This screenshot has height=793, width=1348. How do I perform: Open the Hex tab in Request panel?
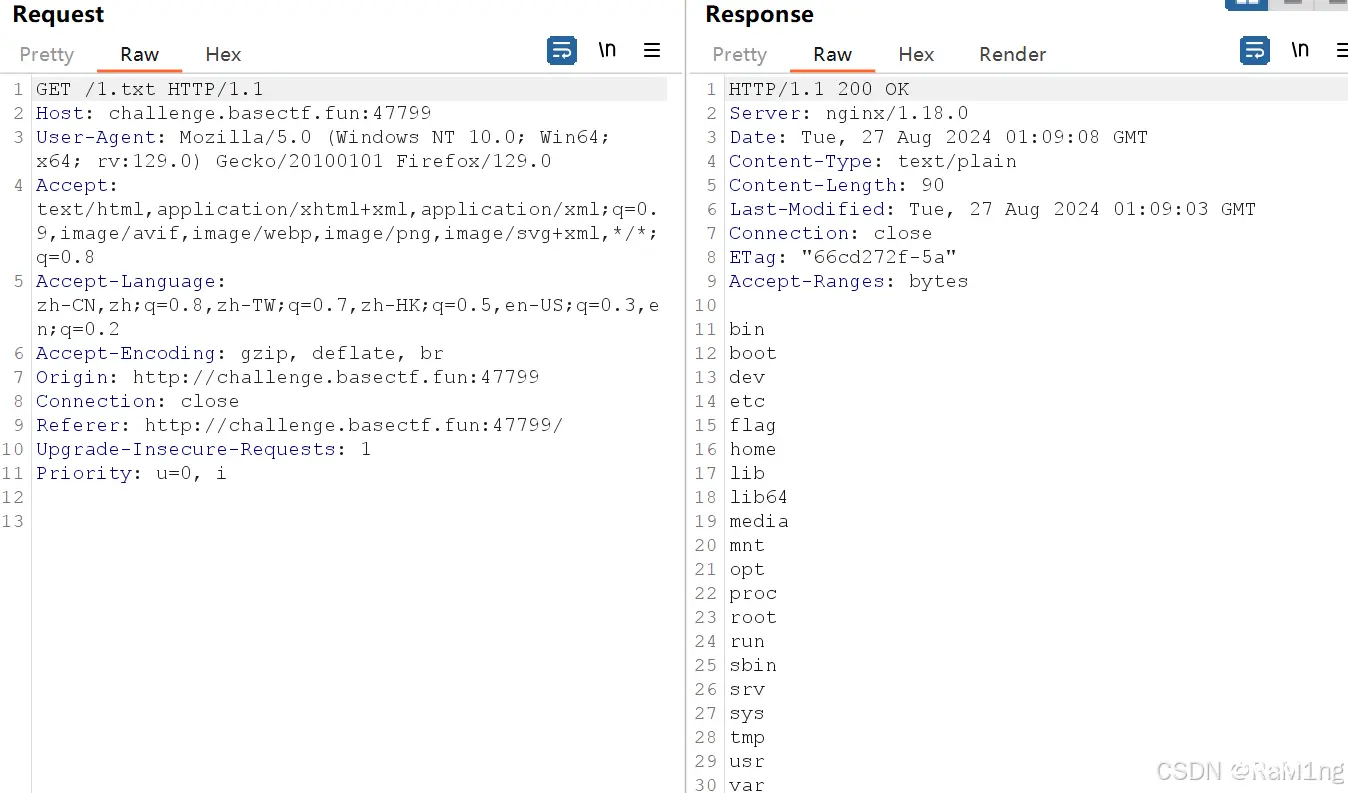223,54
